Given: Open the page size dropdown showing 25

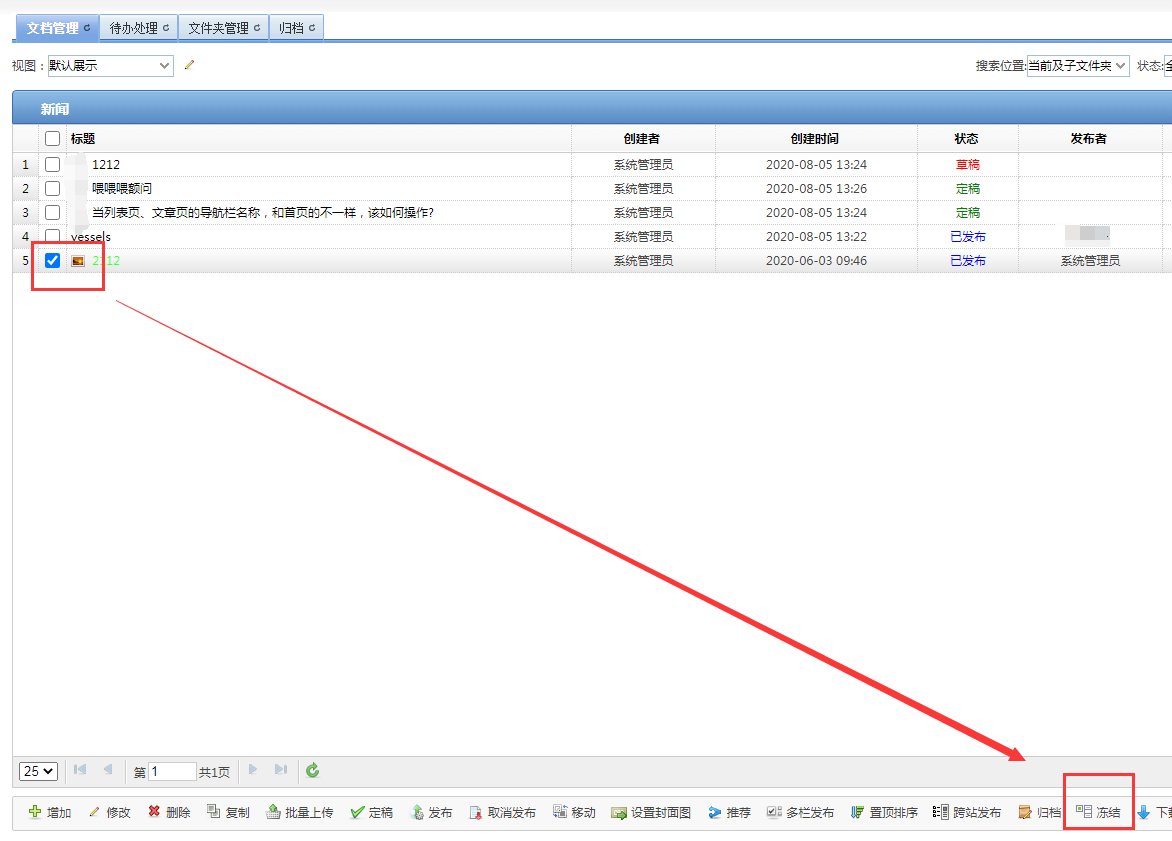Looking at the screenshot, I should tap(39, 771).
